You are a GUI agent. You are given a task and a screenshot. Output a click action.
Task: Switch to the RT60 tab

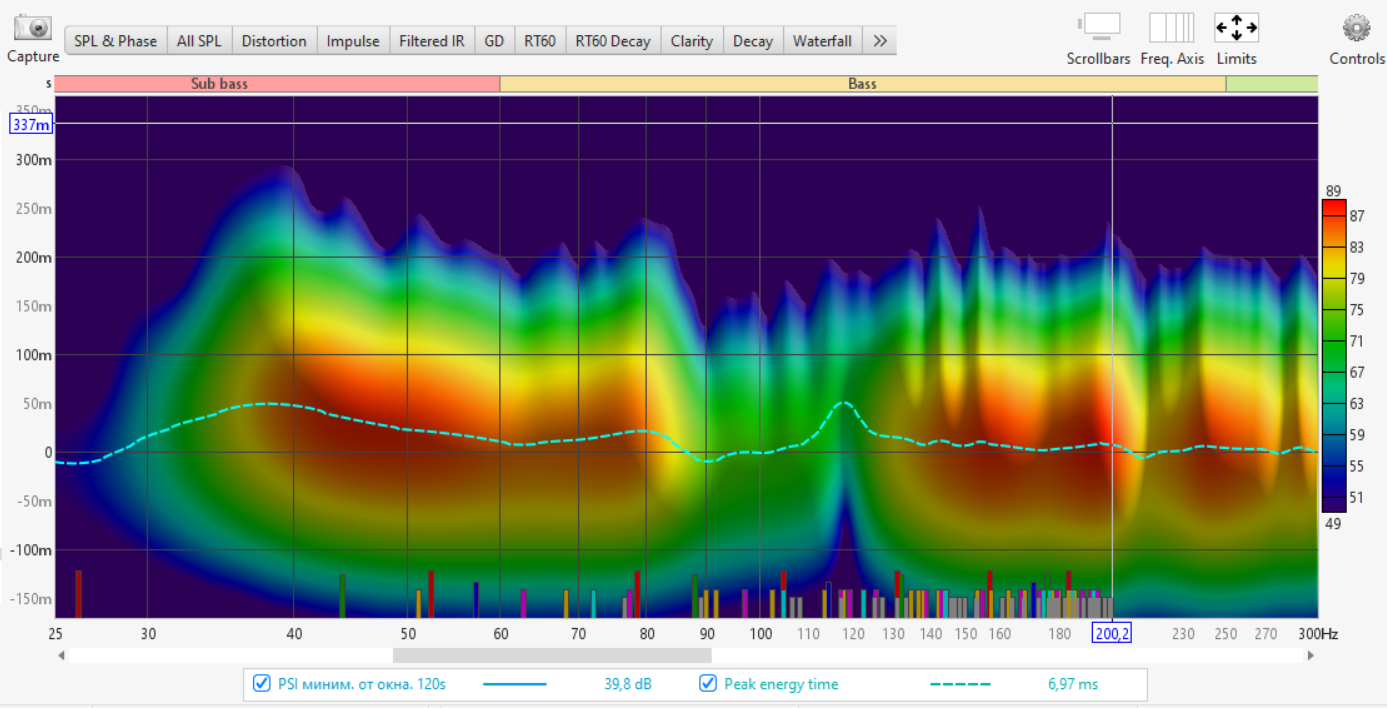point(540,41)
